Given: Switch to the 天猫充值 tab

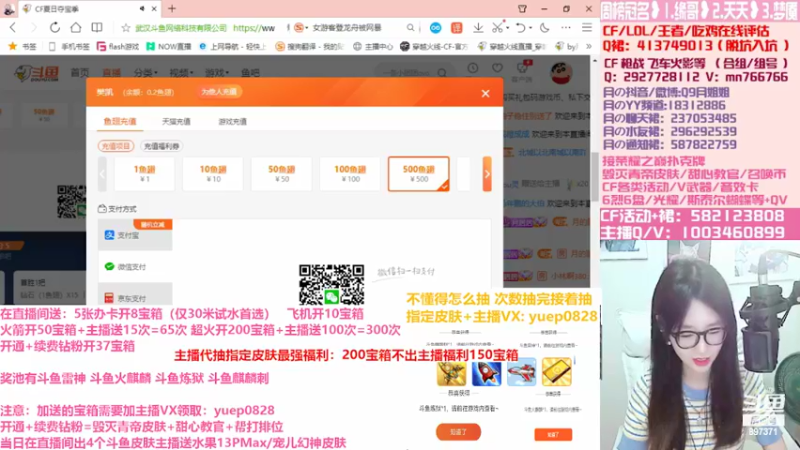Looking at the screenshot, I should pyautogui.click(x=176, y=121).
